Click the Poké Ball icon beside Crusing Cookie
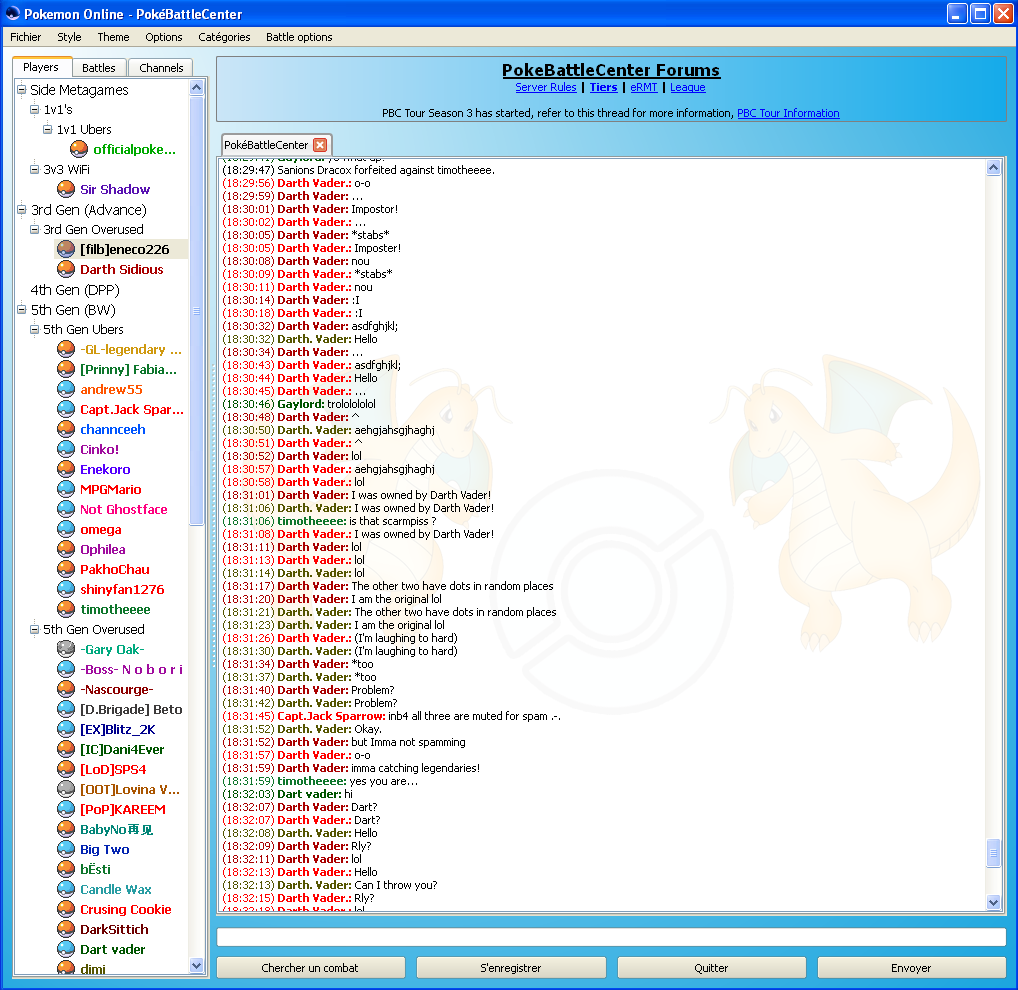The height and width of the screenshot is (990, 1018). [66, 910]
